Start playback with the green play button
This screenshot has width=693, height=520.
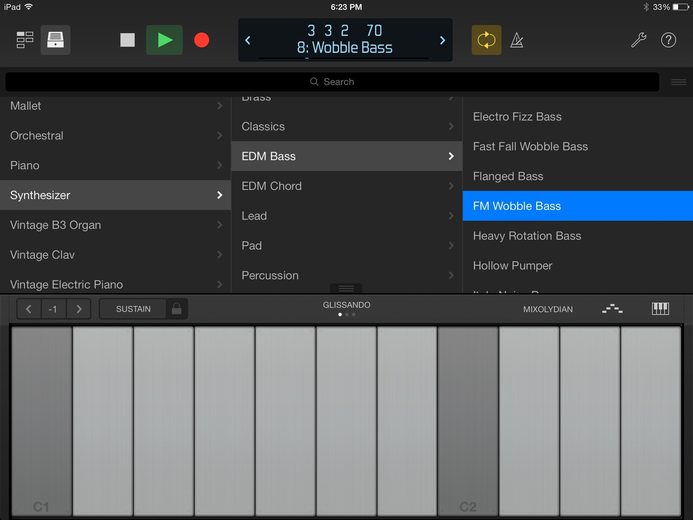[x=164, y=40]
